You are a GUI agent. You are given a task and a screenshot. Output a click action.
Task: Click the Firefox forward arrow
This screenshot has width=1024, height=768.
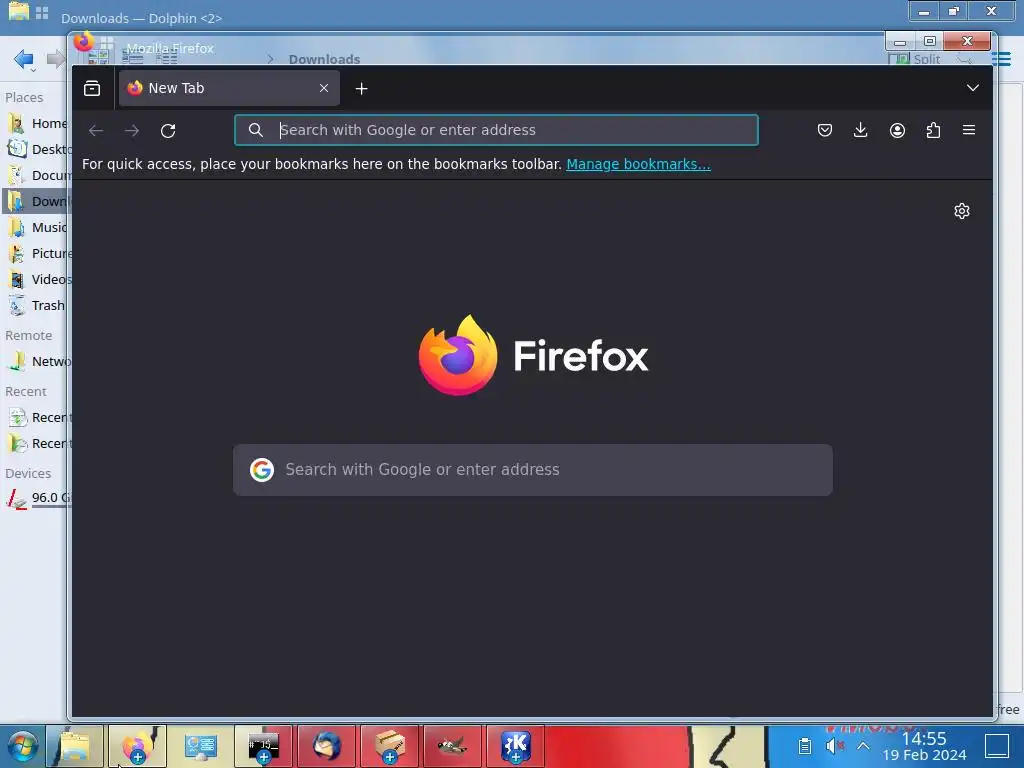pyautogui.click(x=132, y=131)
